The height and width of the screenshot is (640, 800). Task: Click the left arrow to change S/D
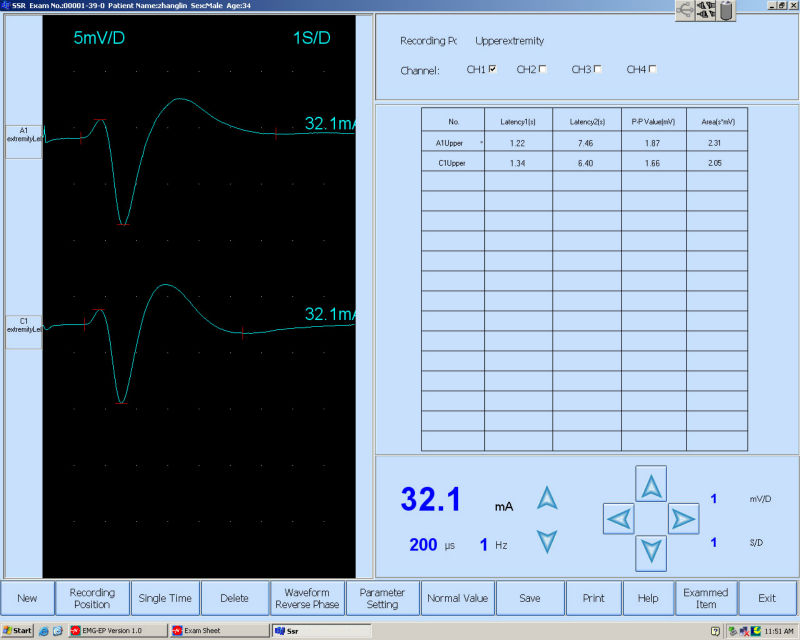coord(619,519)
